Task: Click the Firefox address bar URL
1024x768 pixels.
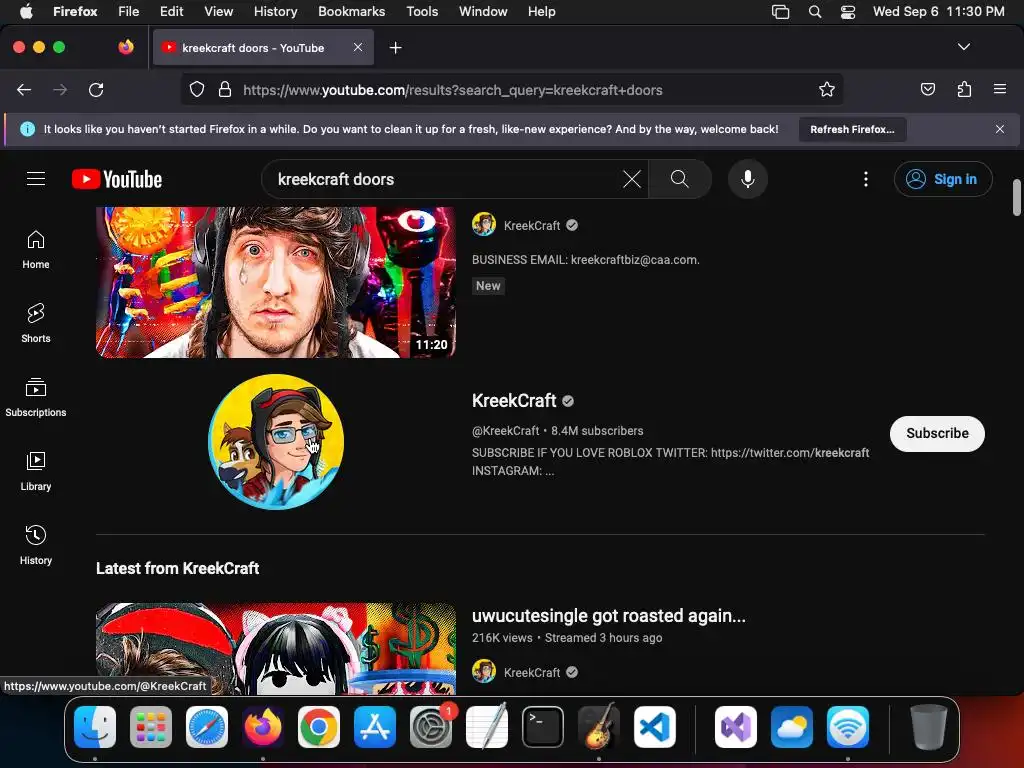Action: (x=453, y=90)
